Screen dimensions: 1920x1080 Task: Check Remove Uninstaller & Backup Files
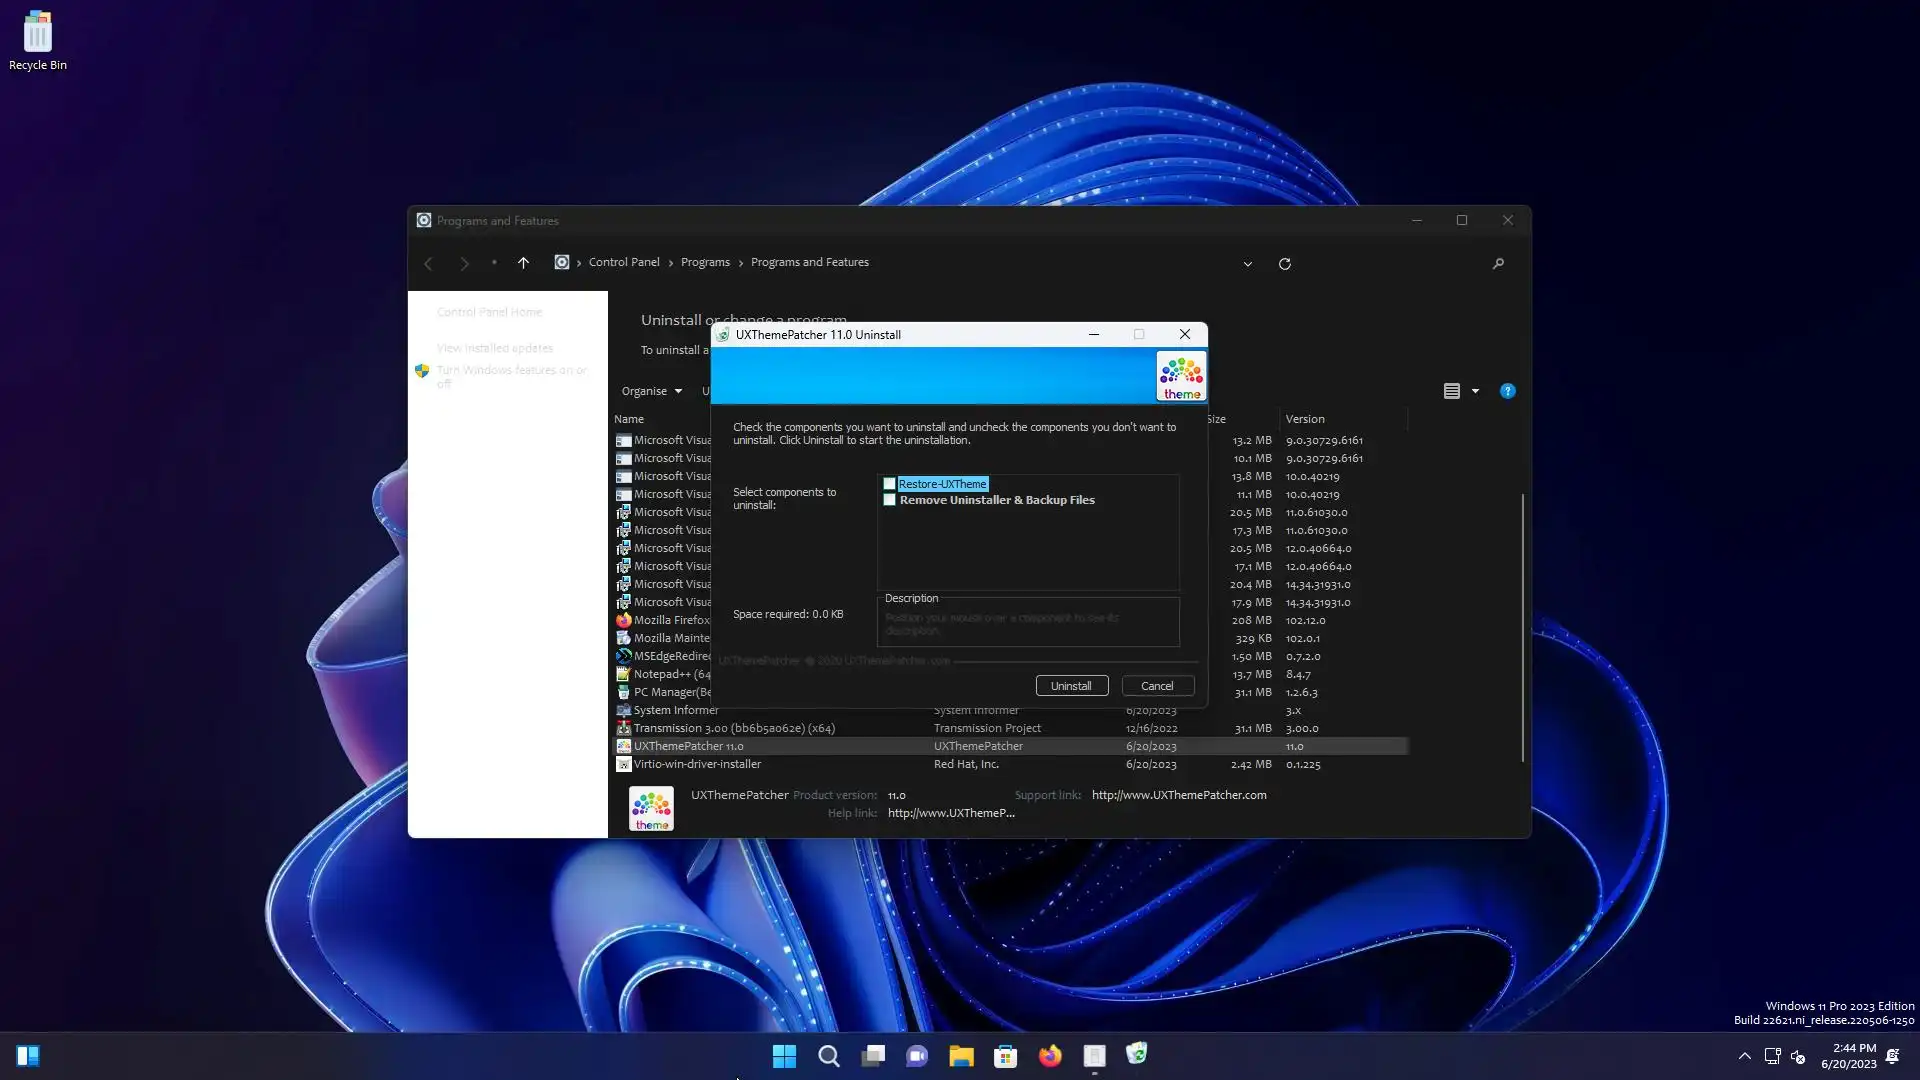[x=889, y=500]
